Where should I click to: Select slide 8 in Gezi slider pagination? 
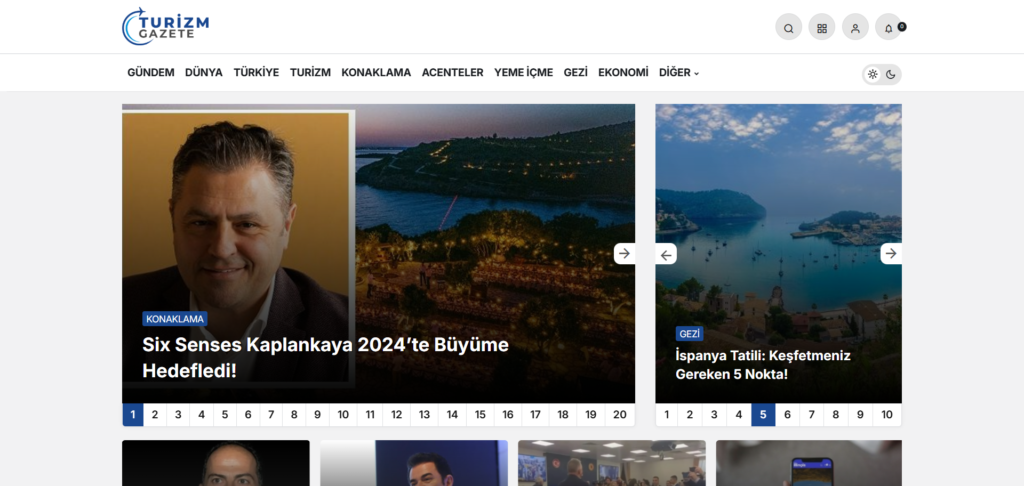(x=835, y=415)
